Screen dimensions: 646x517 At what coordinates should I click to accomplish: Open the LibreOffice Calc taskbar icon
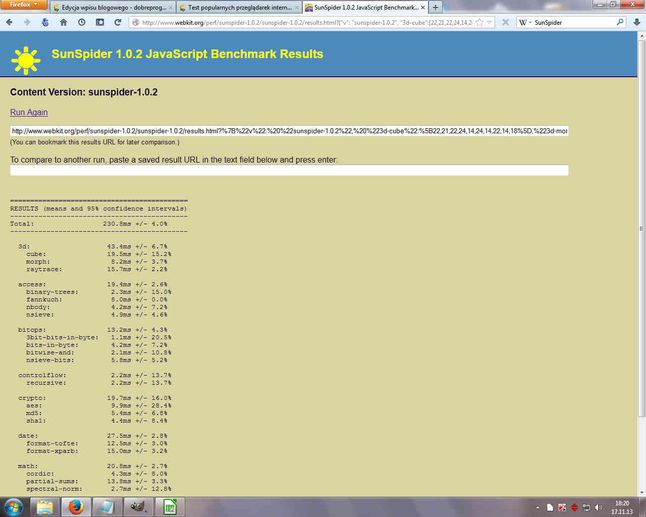pos(169,507)
